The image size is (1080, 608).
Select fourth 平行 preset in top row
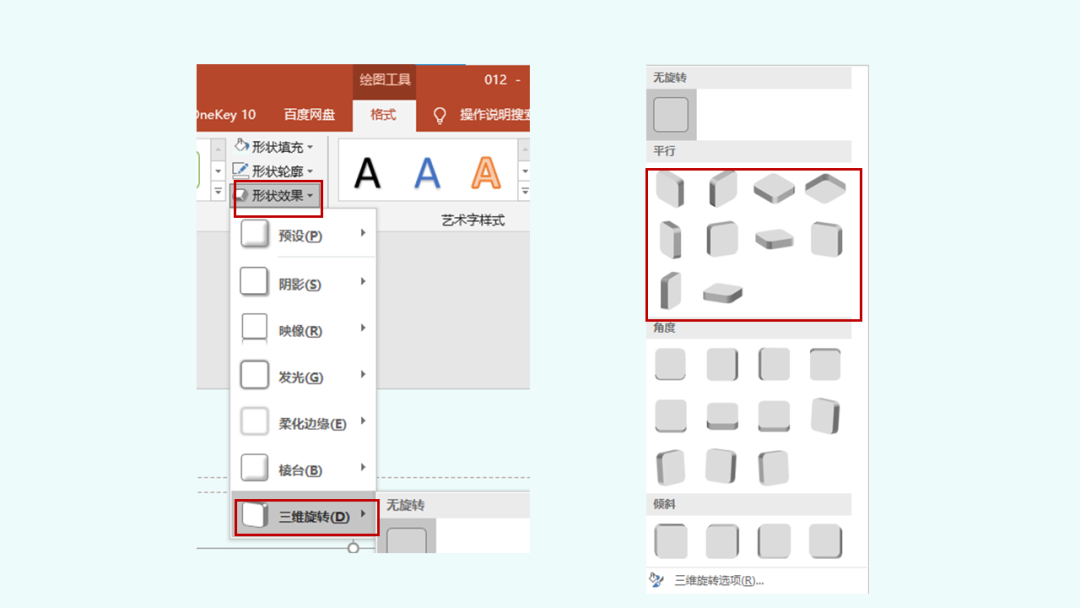click(x=825, y=189)
